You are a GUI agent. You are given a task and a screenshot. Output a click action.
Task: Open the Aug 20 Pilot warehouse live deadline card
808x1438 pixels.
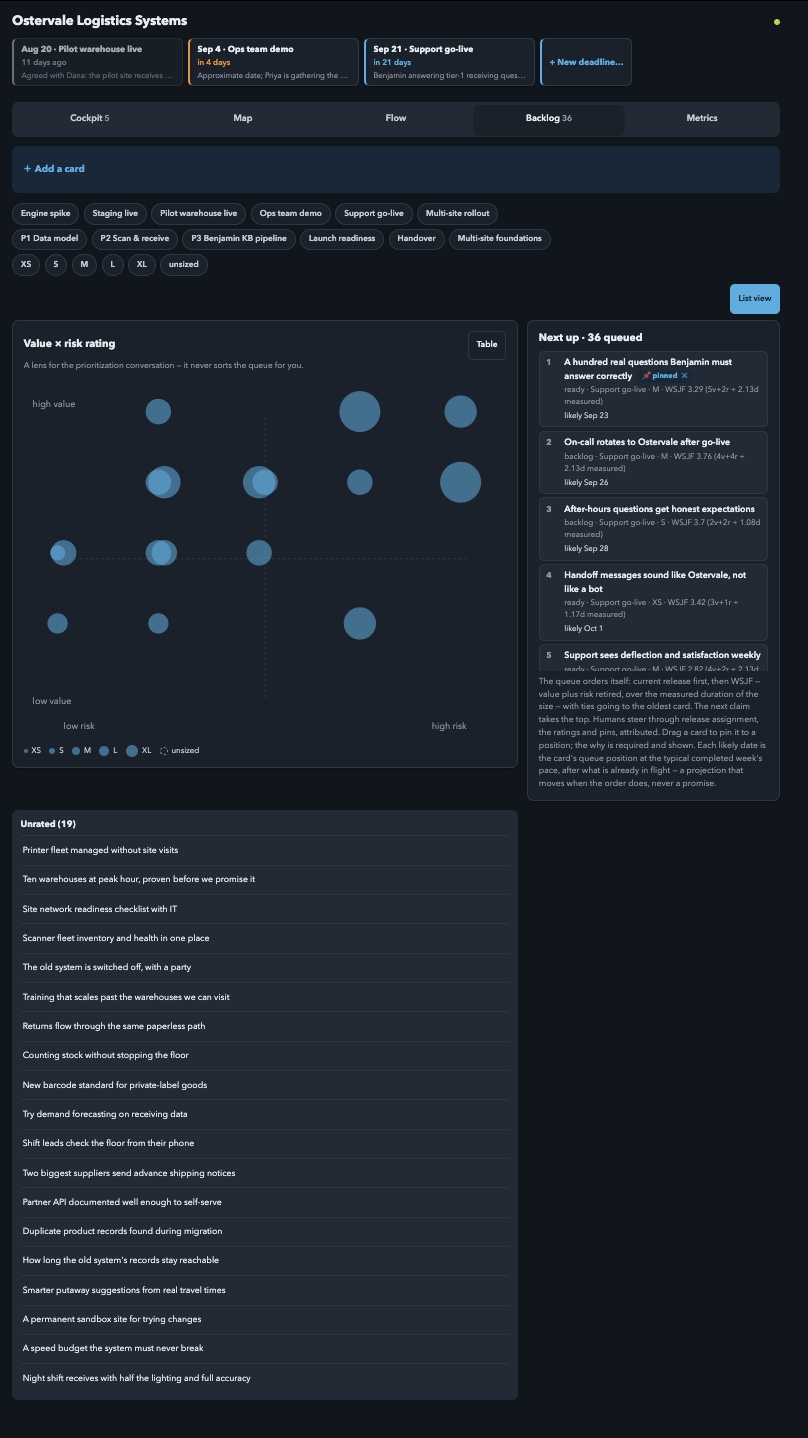pos(98,62)
